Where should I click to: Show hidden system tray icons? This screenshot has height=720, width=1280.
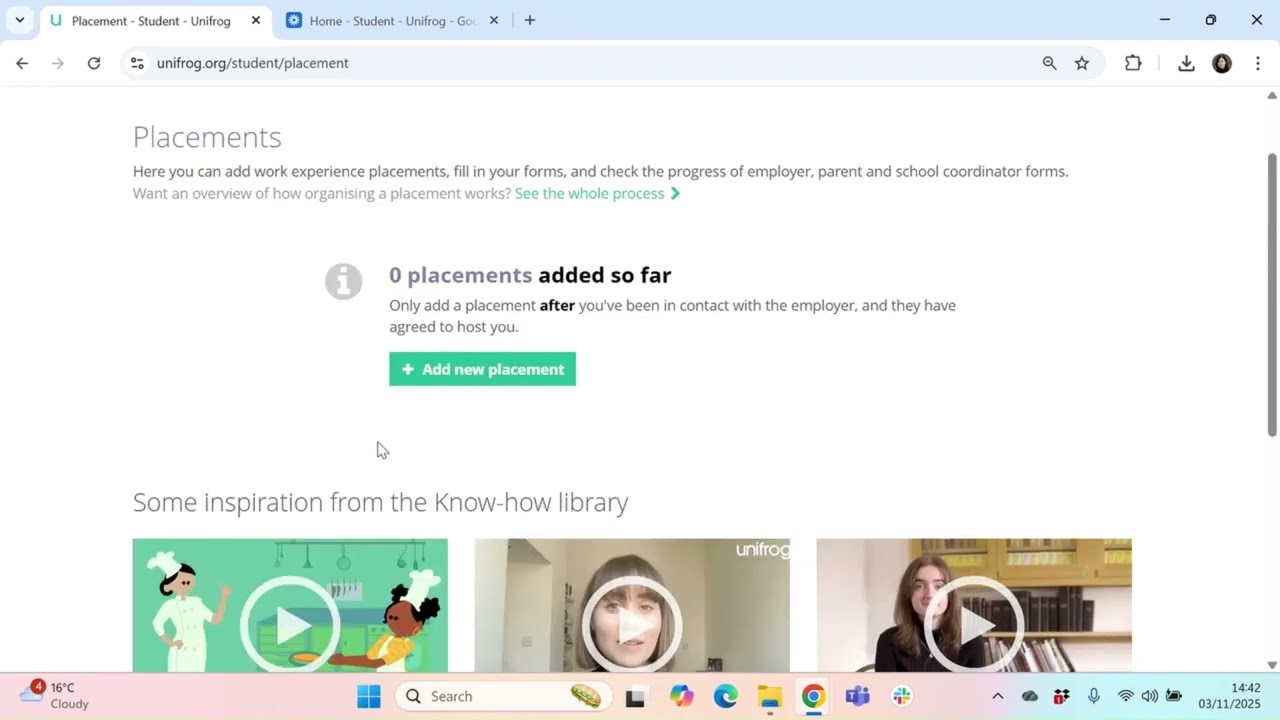tap(997, 696)
